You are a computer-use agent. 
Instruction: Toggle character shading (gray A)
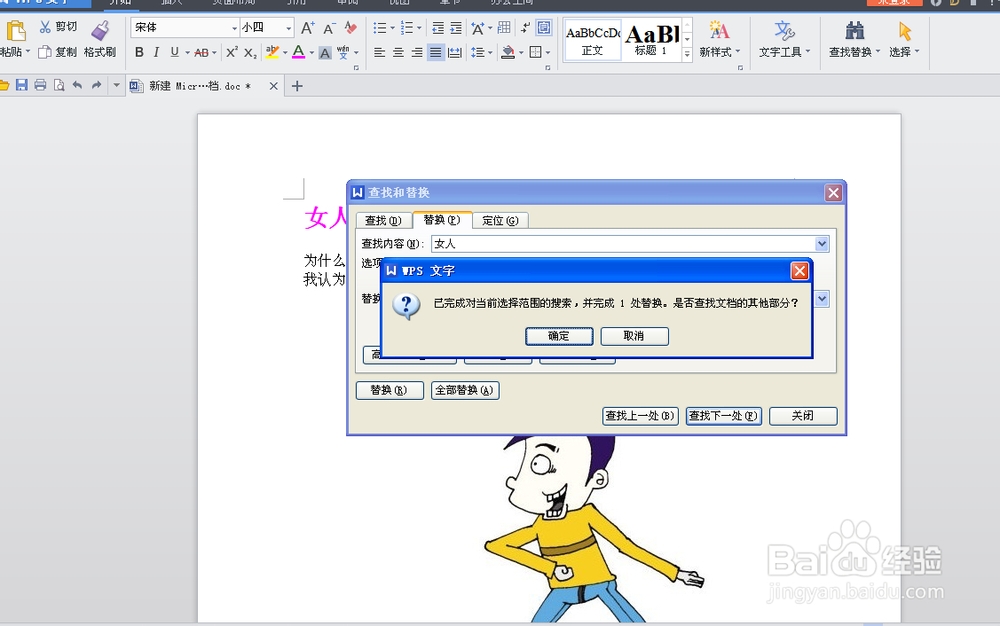click(325, 53)
